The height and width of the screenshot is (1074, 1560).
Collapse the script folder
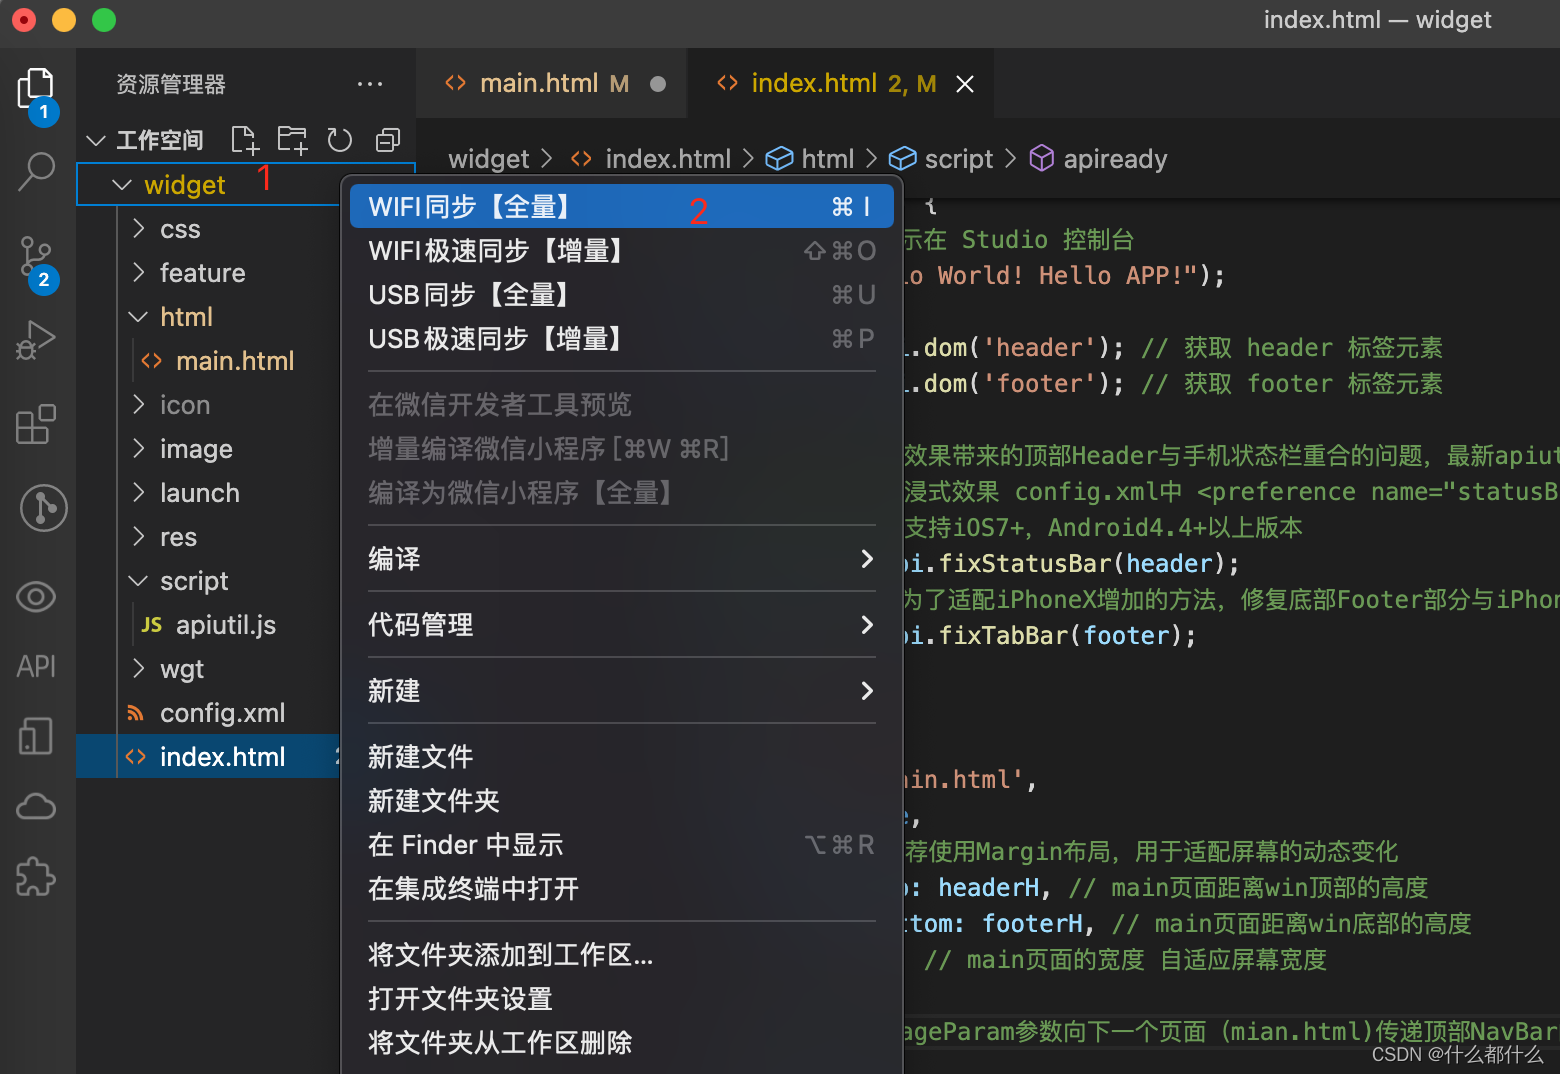139,581
